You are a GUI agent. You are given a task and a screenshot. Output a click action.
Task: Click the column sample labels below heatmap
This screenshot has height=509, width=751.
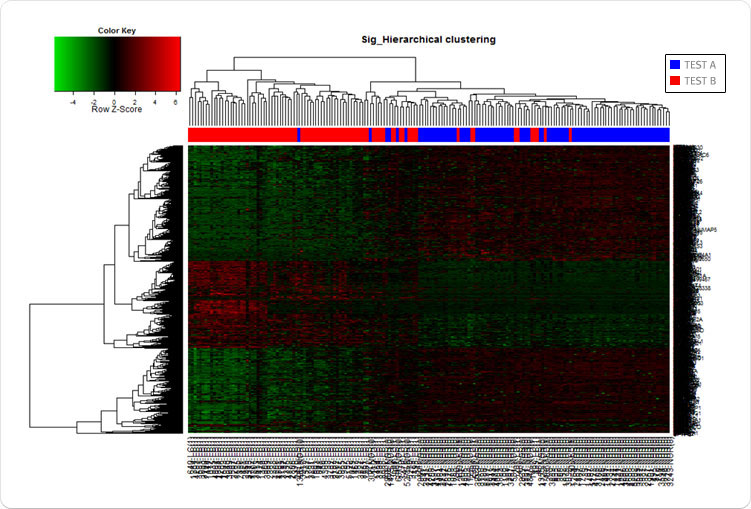point(428,465)
